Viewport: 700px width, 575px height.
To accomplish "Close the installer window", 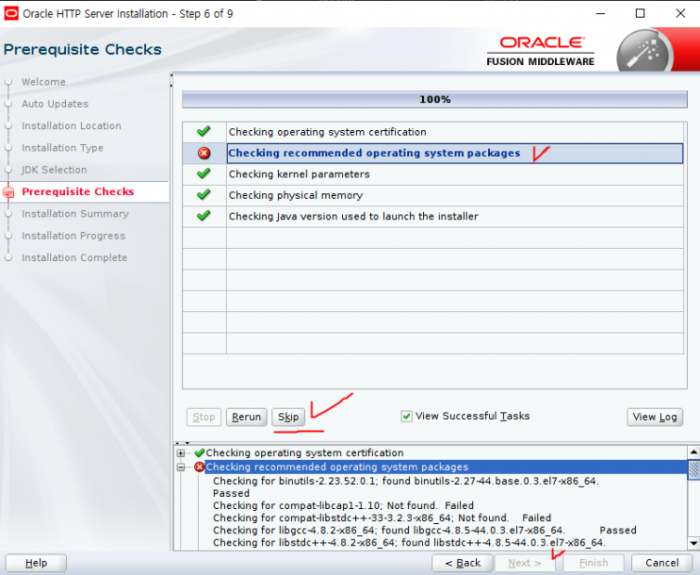I will [680, 13].
